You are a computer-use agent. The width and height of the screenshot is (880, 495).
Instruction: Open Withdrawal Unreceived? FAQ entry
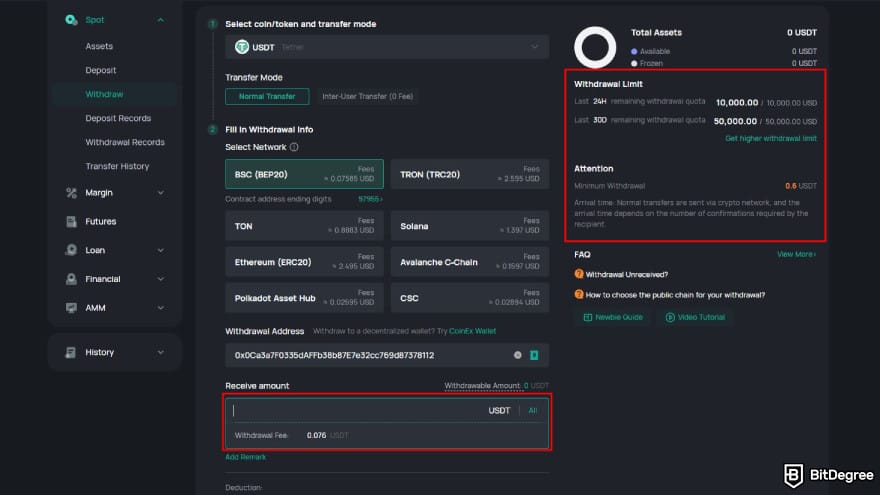tap(626, 274)
